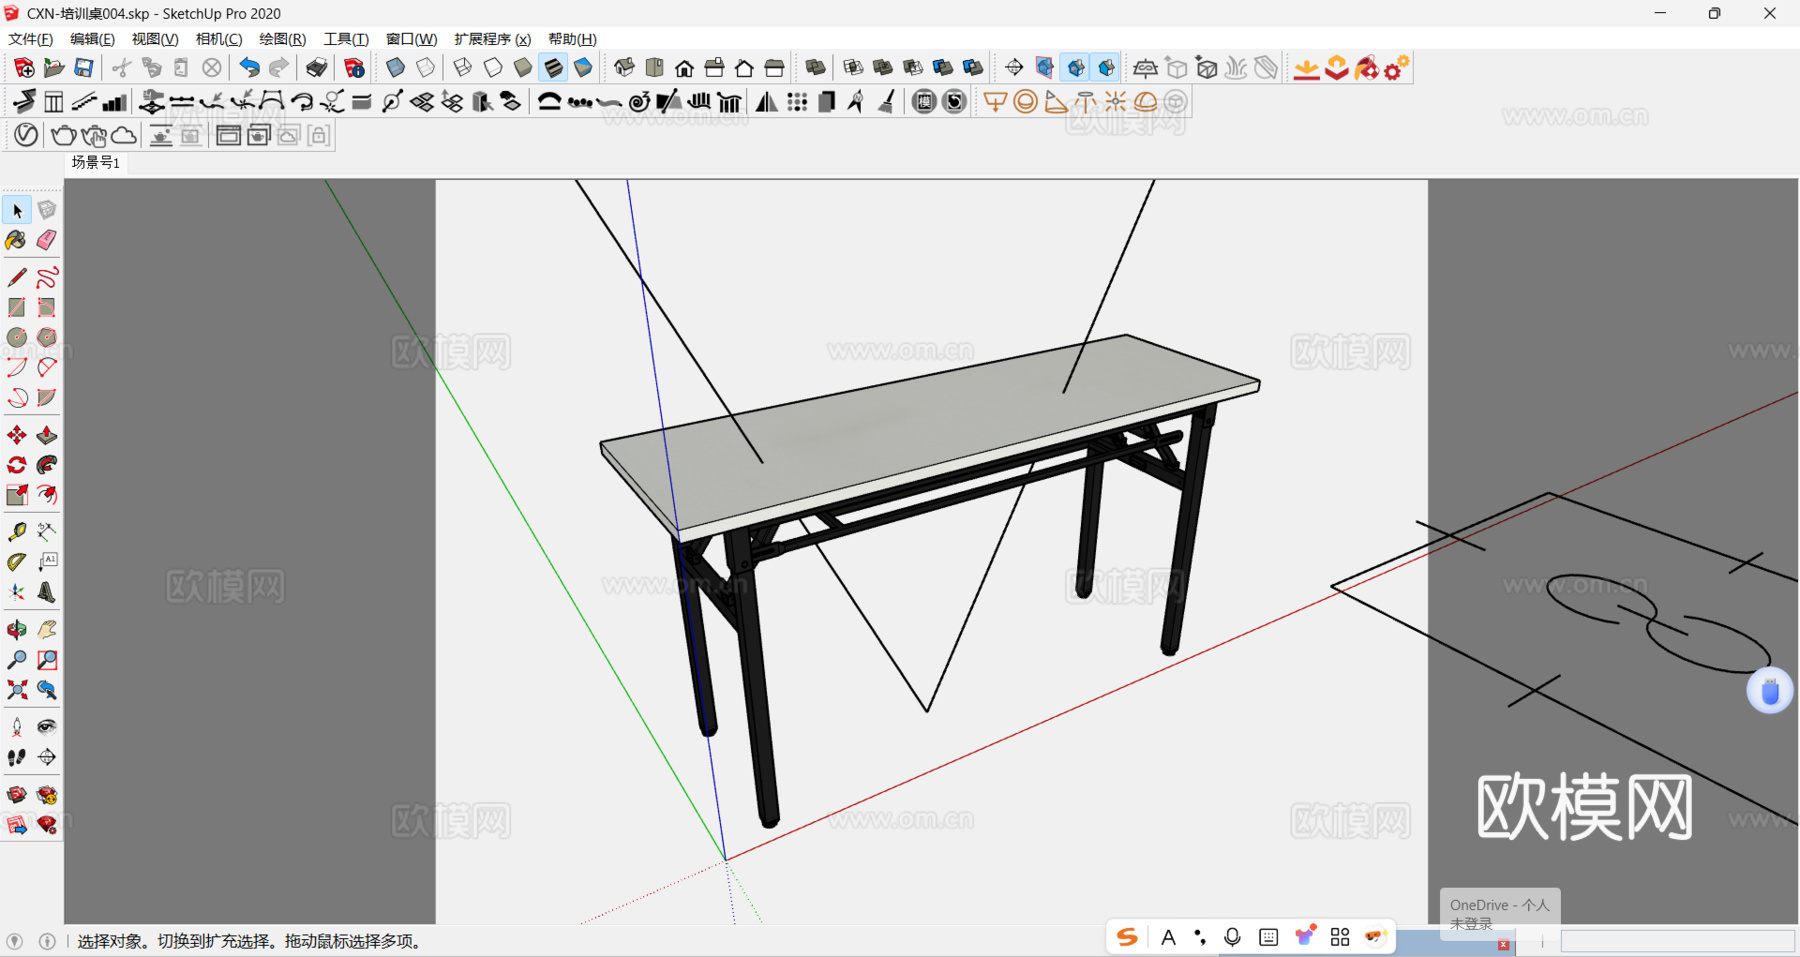Image resolution: width=1800 pixels, height=957 pixels.
Task: Toggle Display Section Cuts button
Action: pos(1076,68)
